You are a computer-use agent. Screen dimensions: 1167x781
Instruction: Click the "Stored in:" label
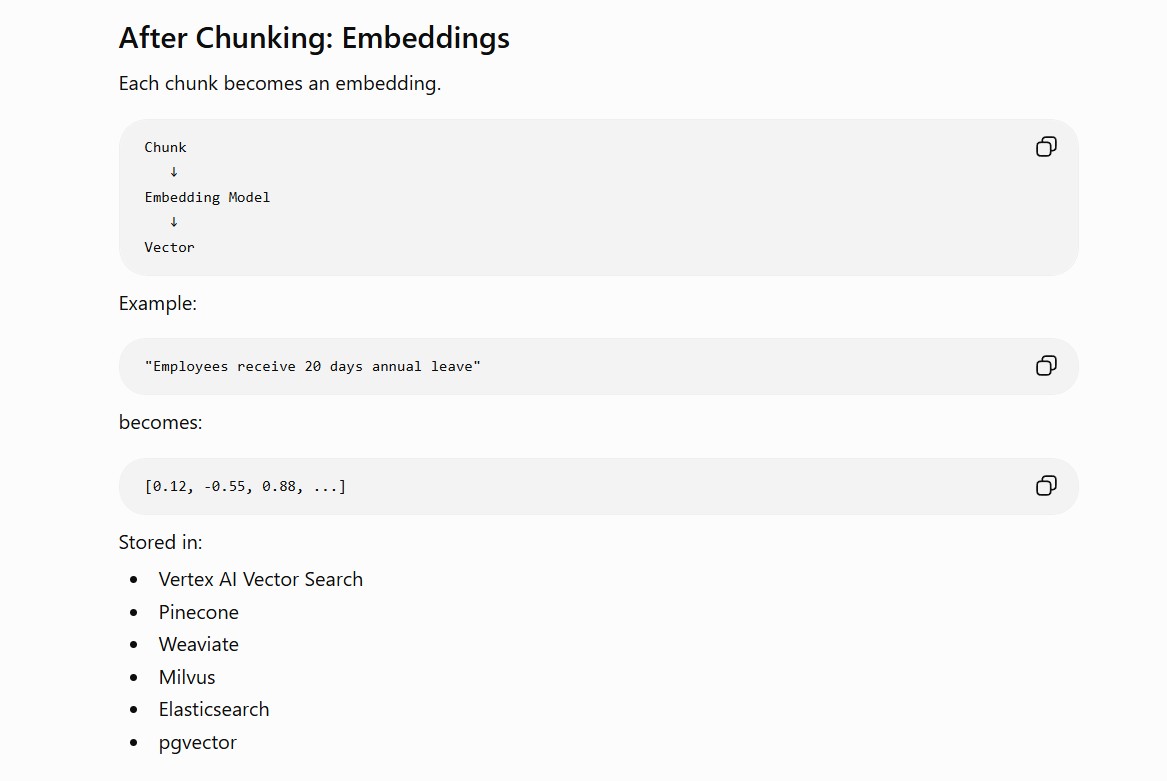pyautogui.click(x=160, y=542)
